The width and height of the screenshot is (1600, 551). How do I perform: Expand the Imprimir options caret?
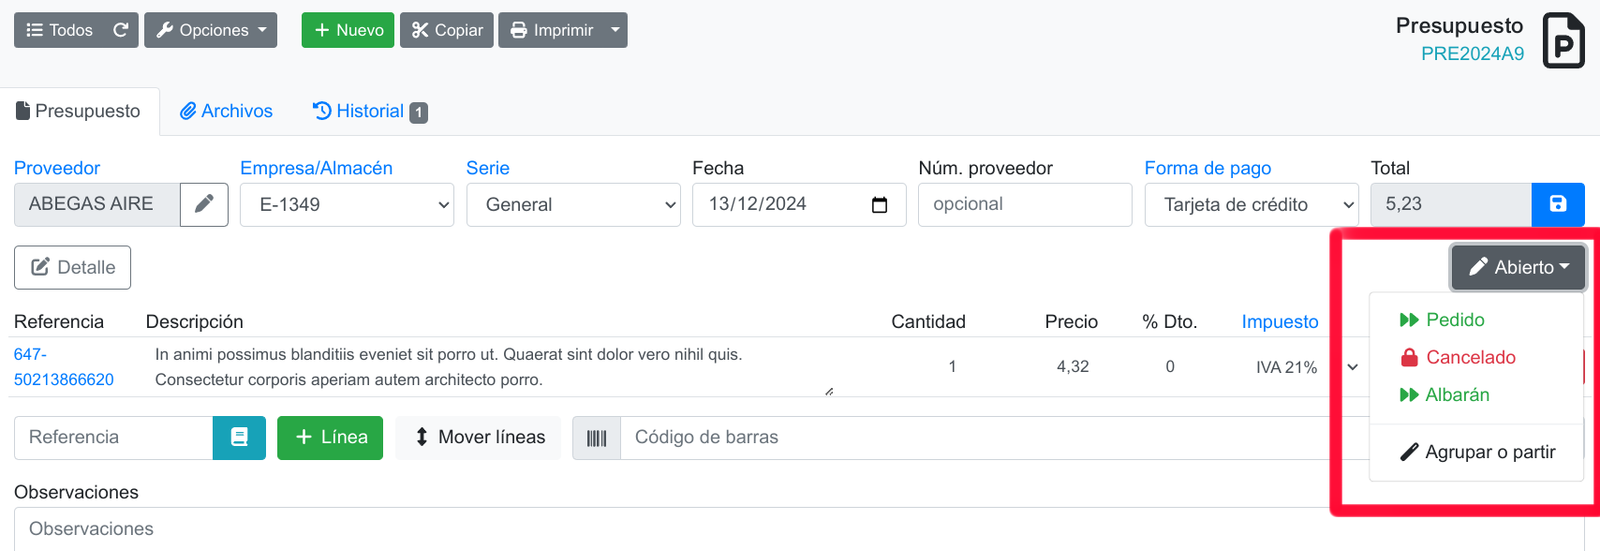(x=616, y=30)
